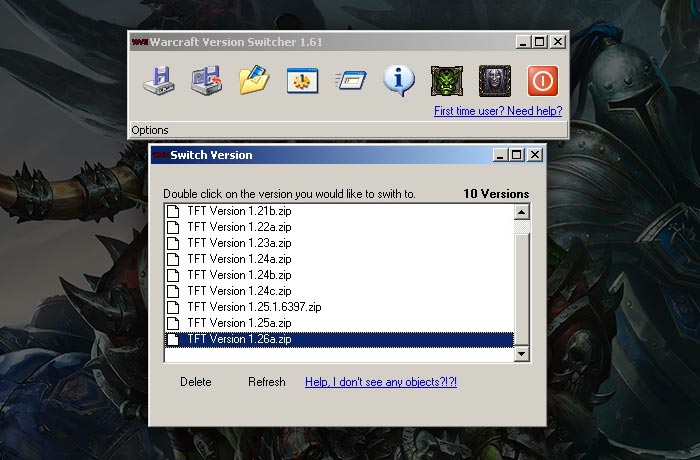700x460 pixels.
Task: Click the pale Arthas face icon
Action: tap(494, 80)
